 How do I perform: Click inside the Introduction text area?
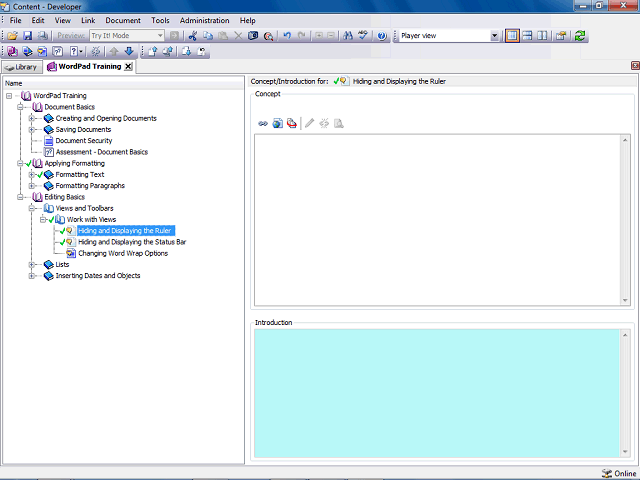pos(437,393)
